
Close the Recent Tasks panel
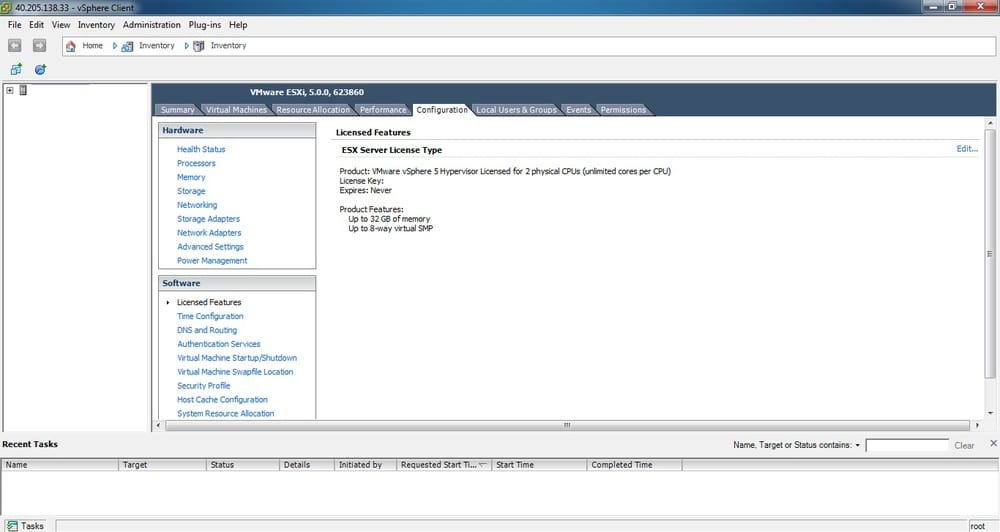(993, 443)
